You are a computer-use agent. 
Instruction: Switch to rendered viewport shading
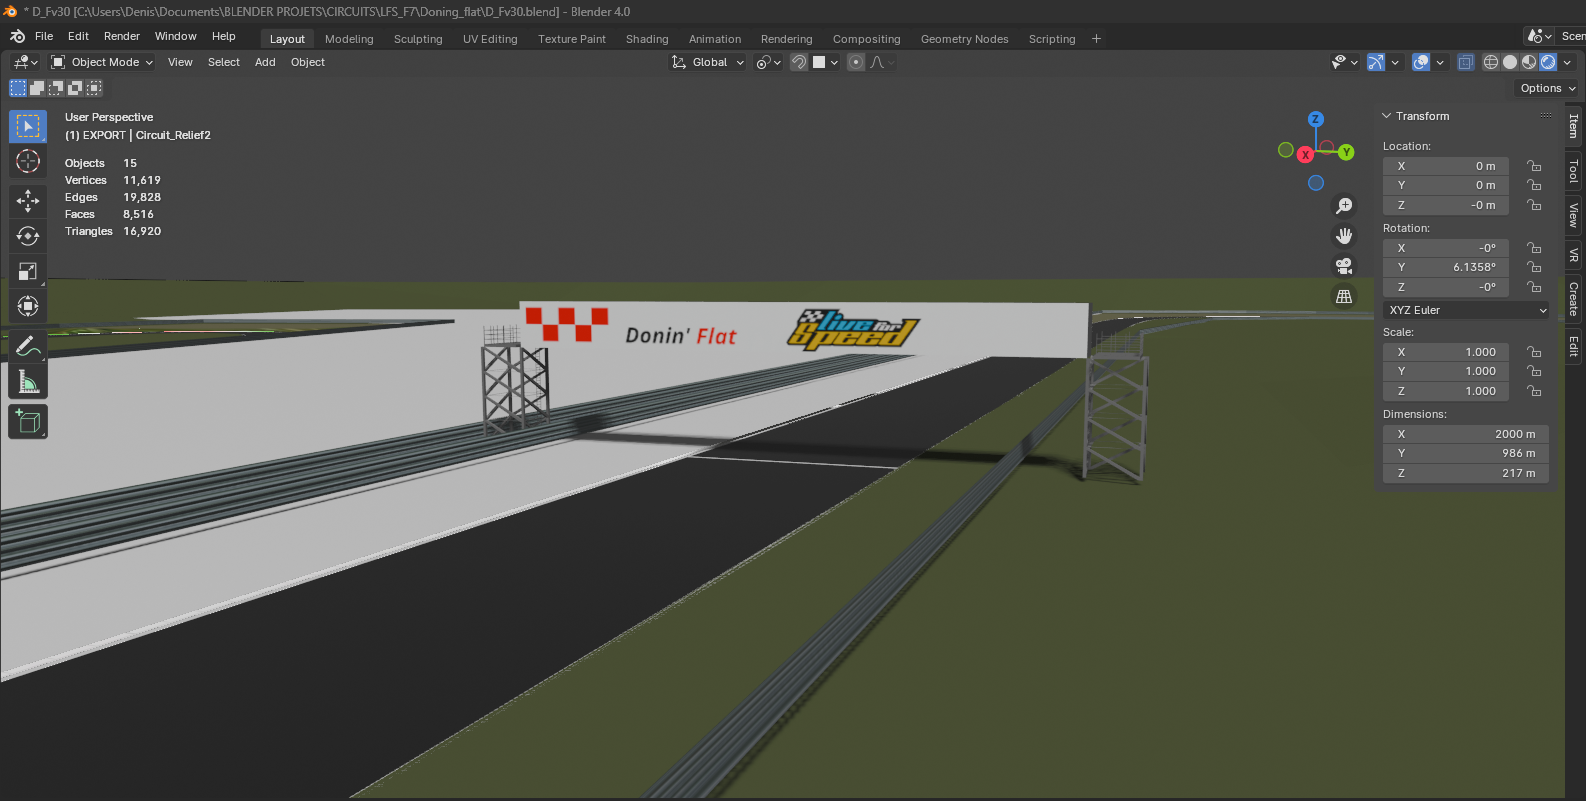pos(1548,62)
